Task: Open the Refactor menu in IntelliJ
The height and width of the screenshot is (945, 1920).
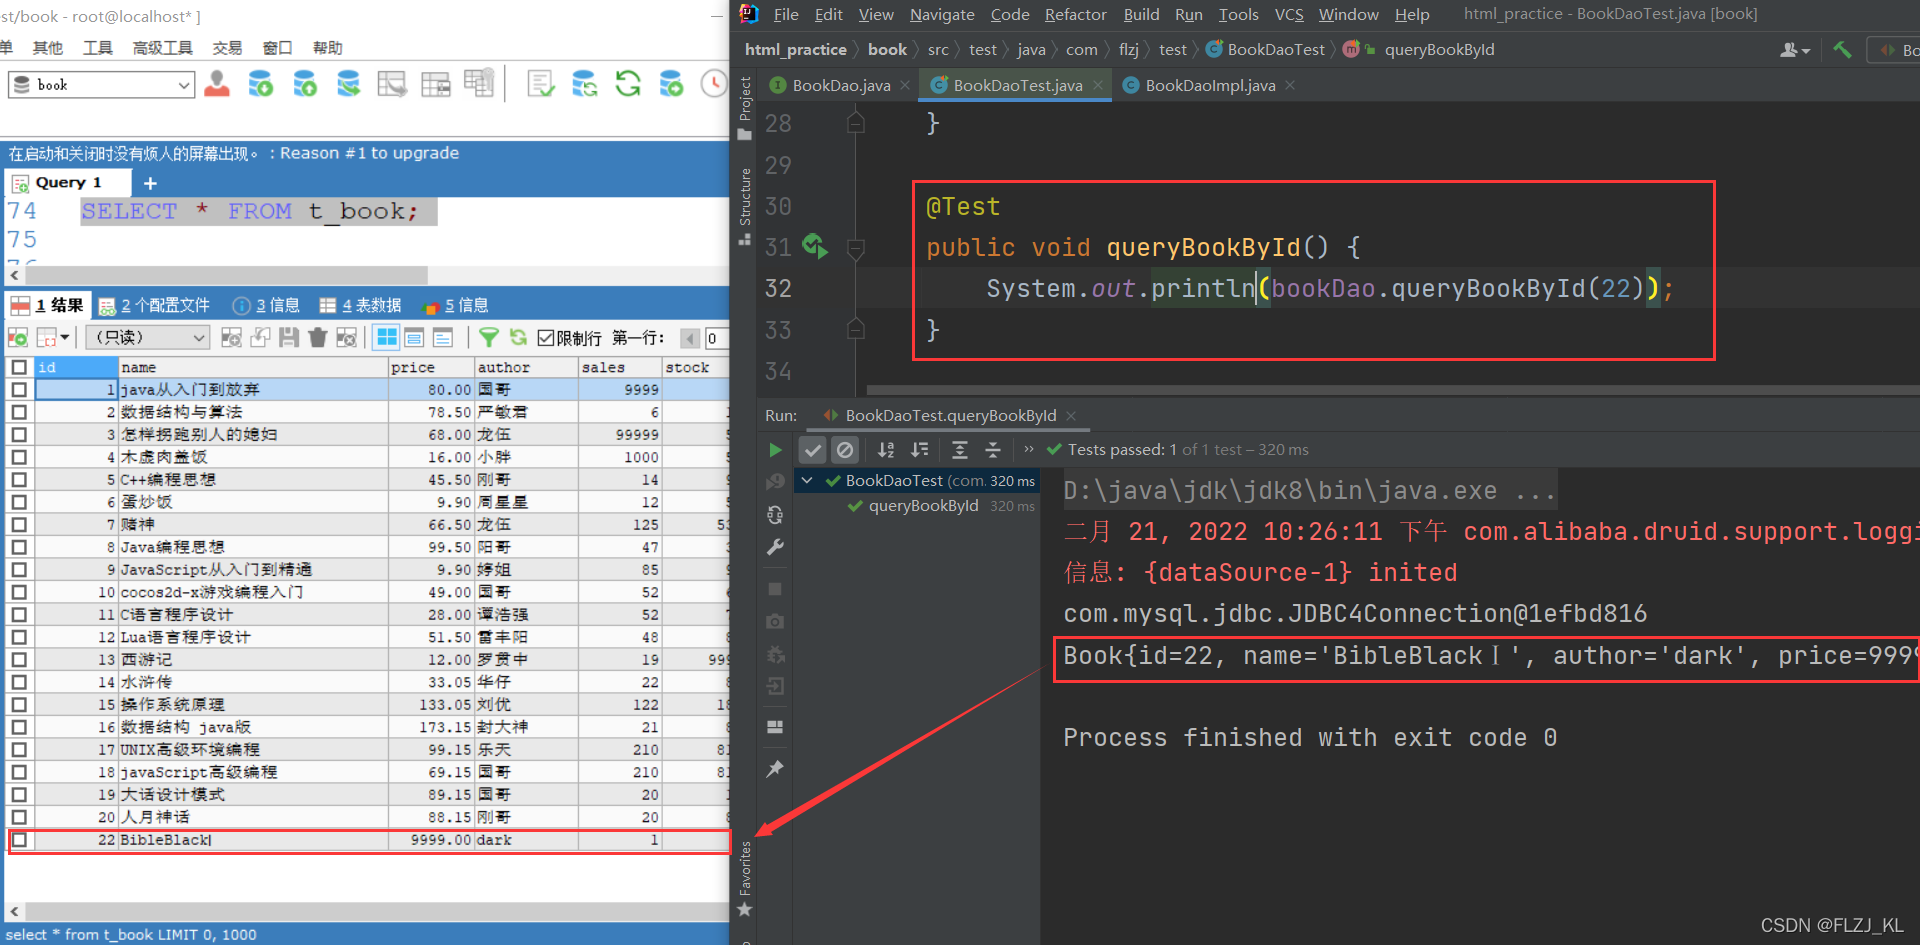Action: (1075, 14)
